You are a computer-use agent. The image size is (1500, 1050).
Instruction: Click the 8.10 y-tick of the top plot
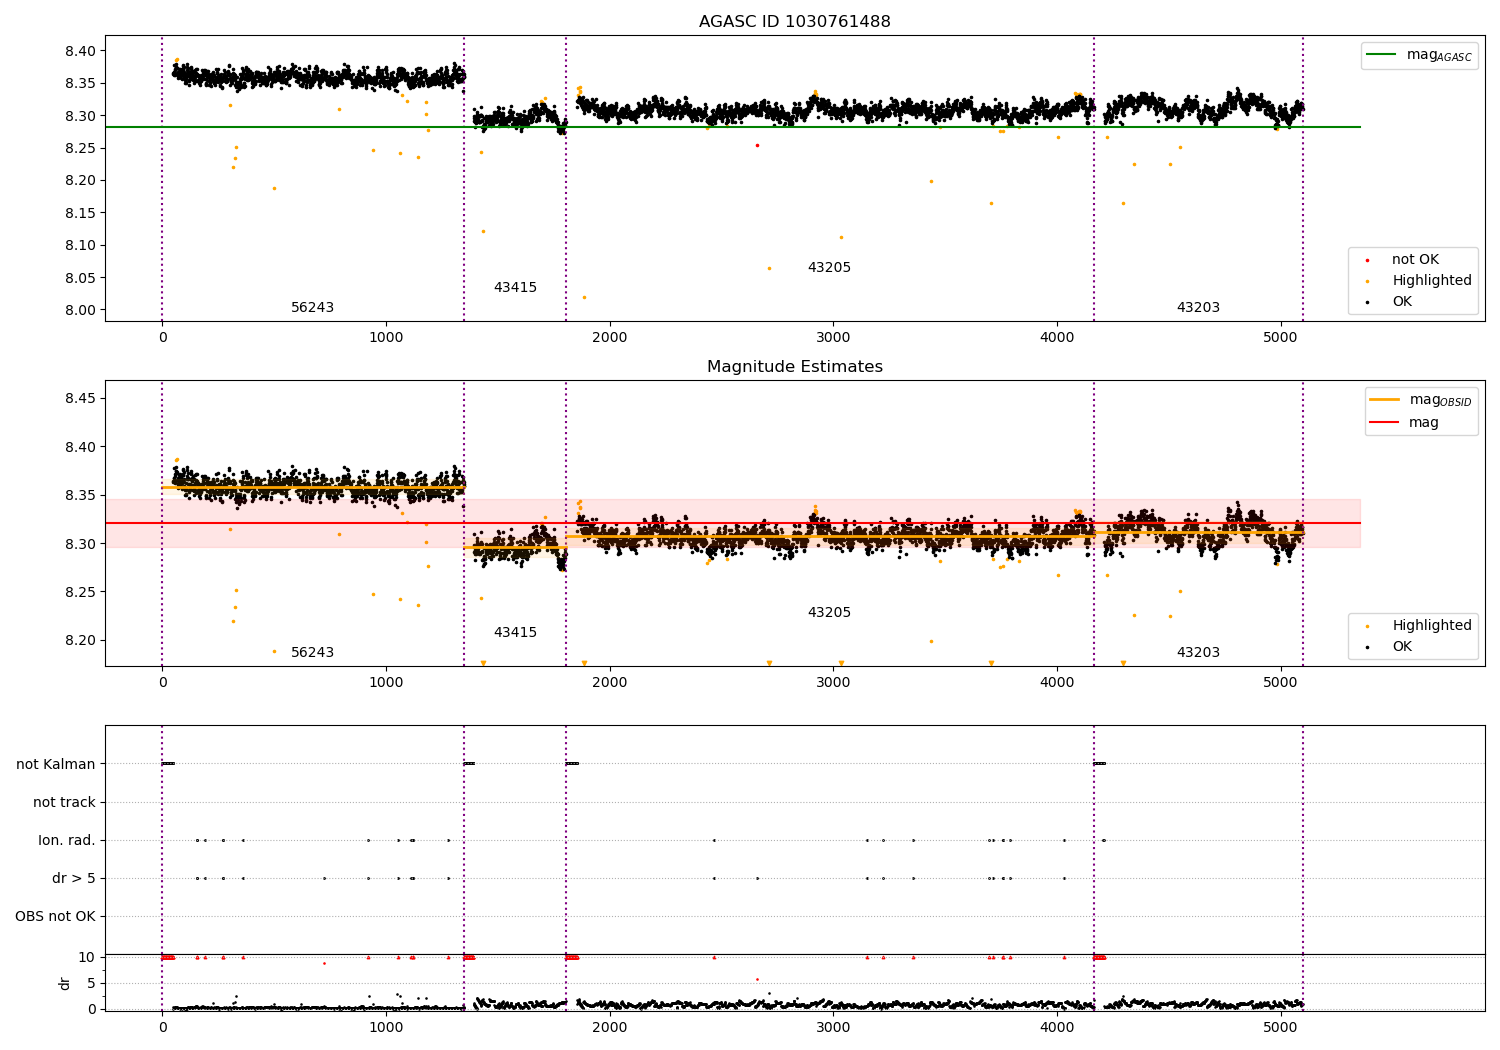pos(79,246)
